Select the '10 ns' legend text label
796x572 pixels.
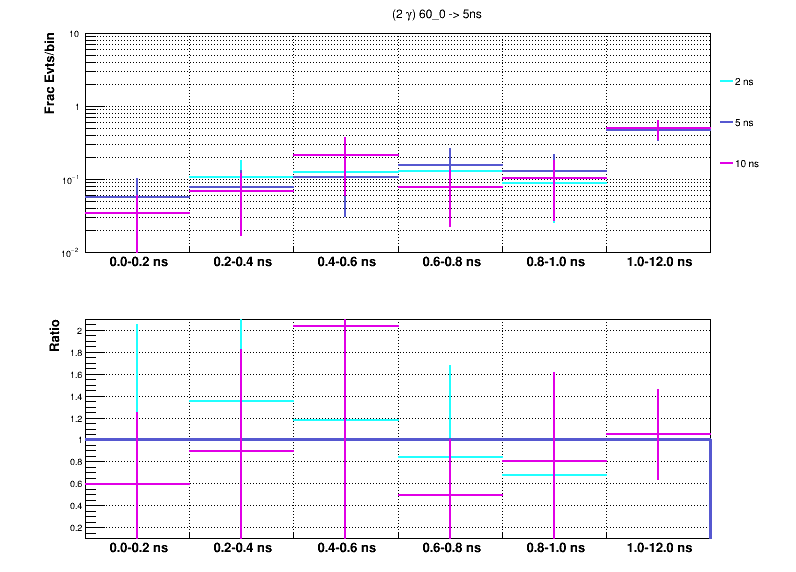click(747, 162)
